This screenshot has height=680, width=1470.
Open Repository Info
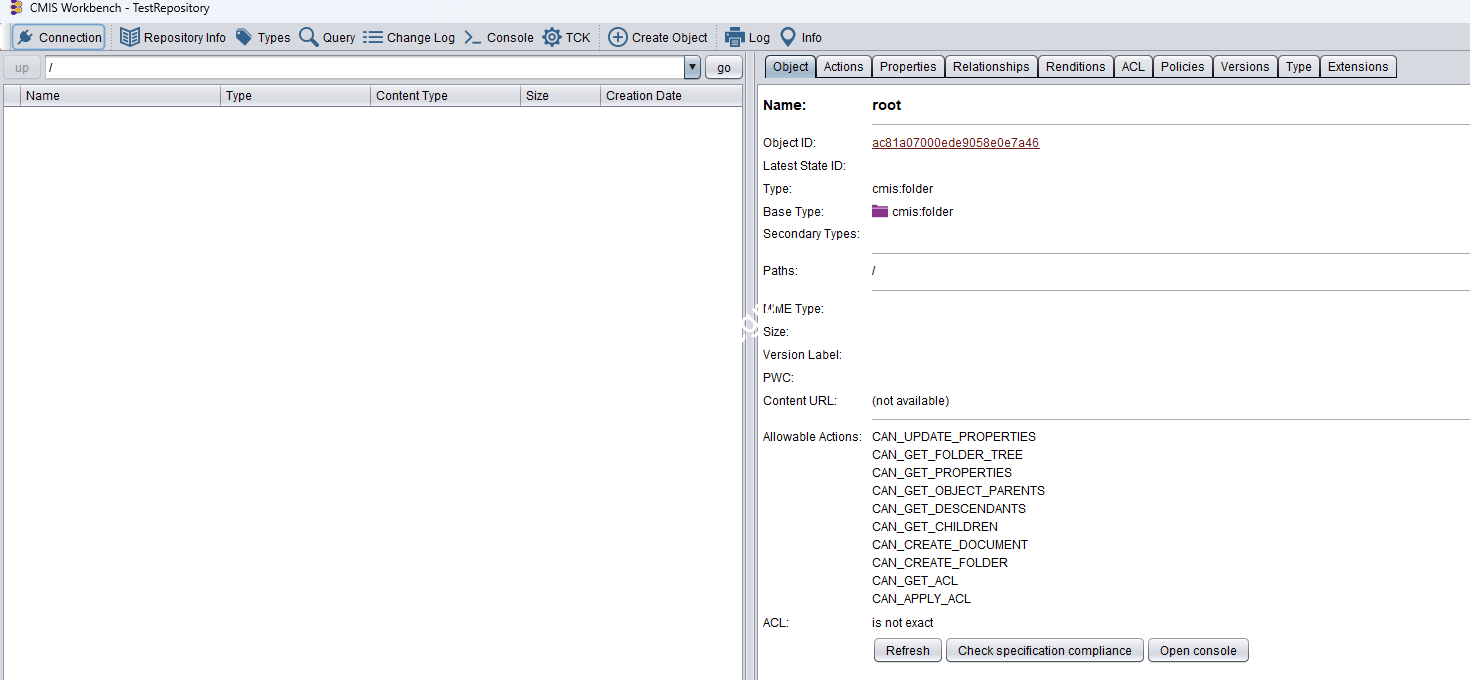tap(172, 36)
